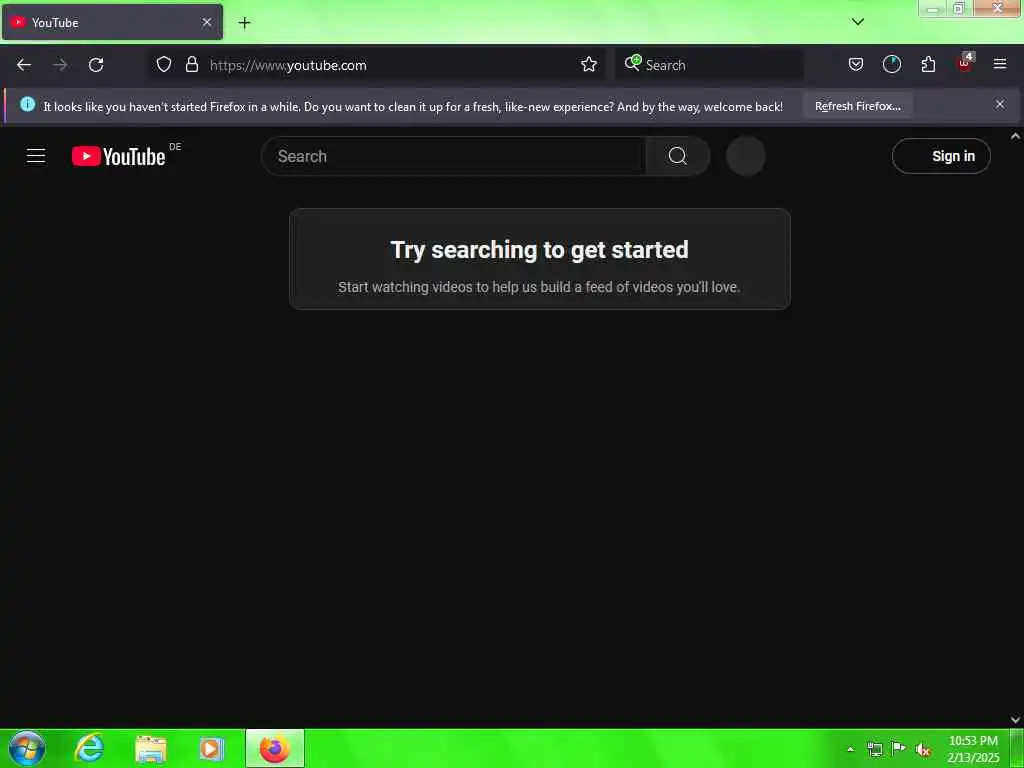
Task: View site security padlock information
Action: (191, 65)
